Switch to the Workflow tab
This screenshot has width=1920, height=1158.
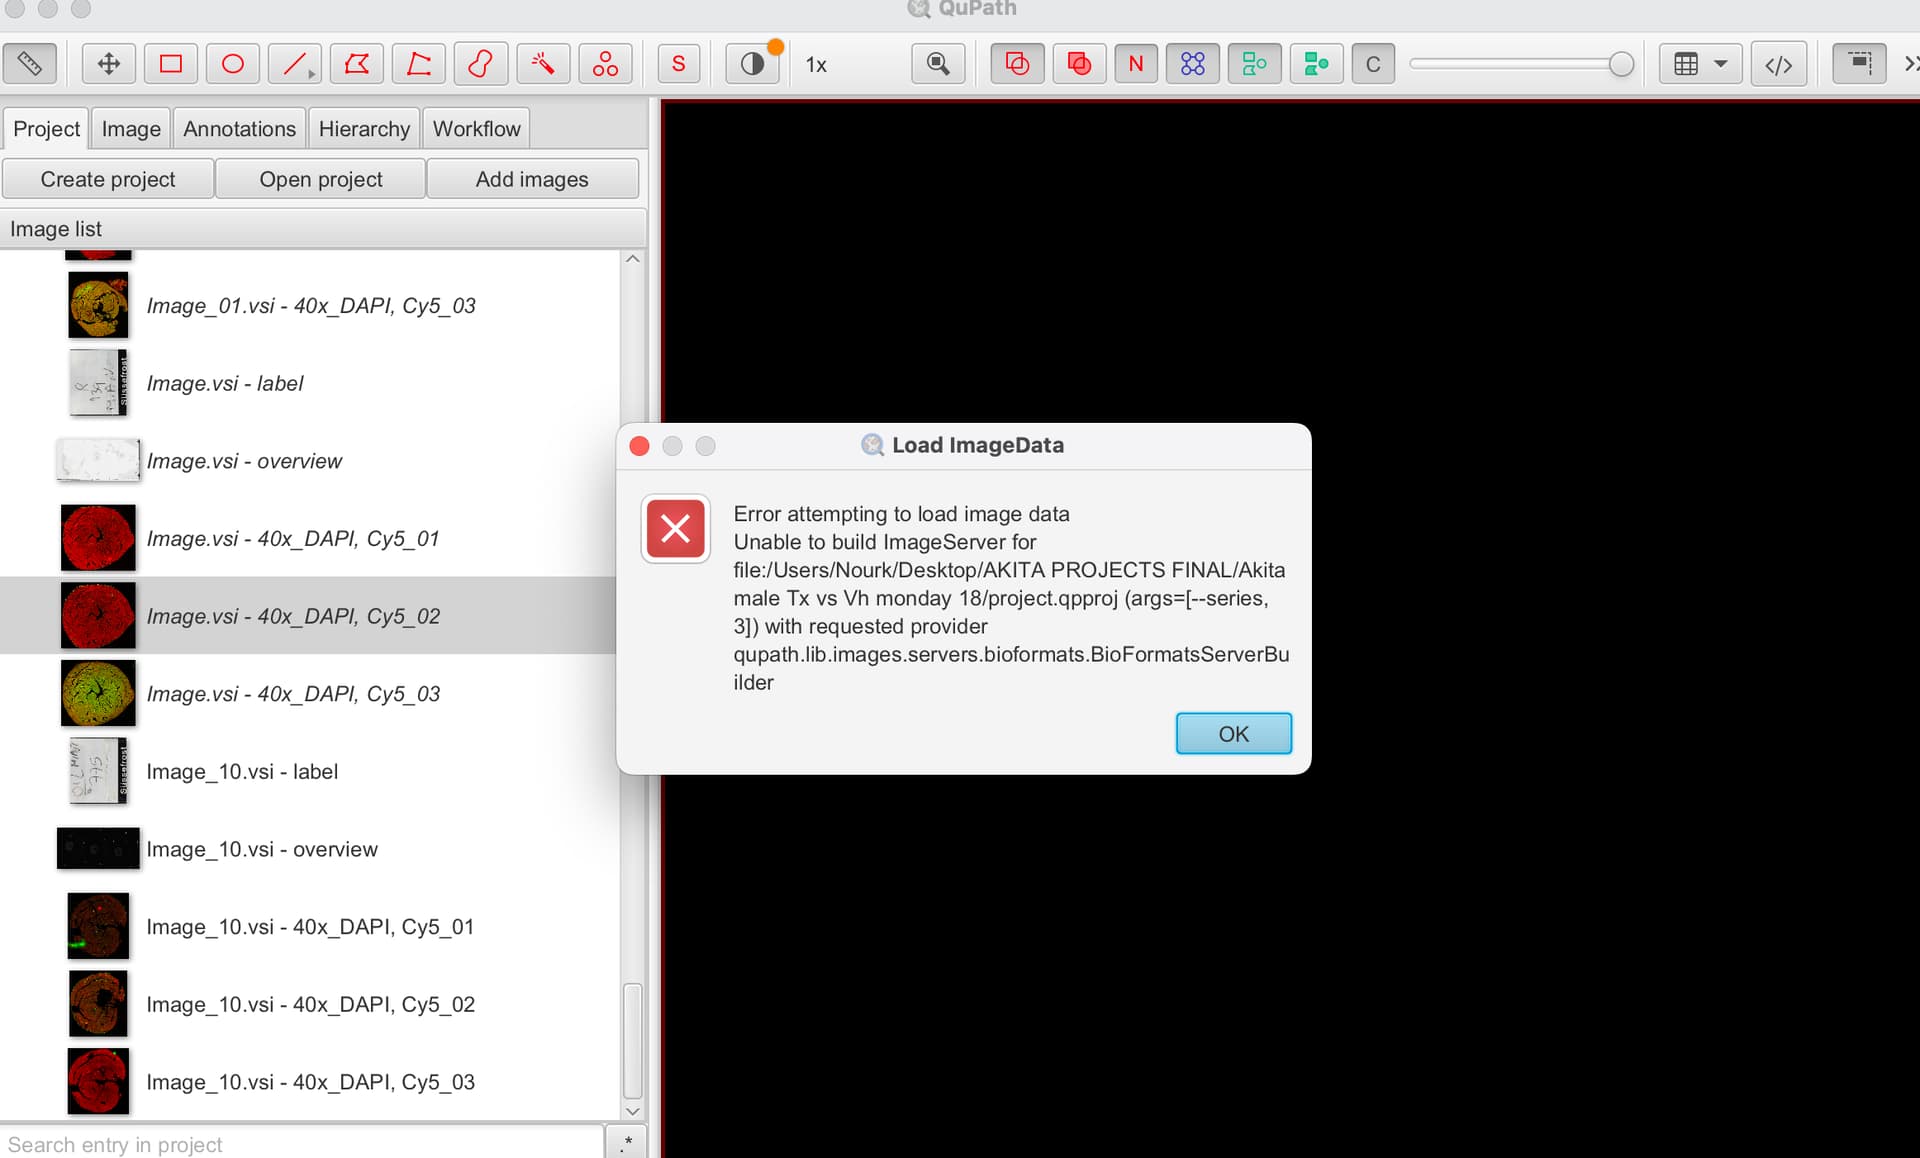476,128
